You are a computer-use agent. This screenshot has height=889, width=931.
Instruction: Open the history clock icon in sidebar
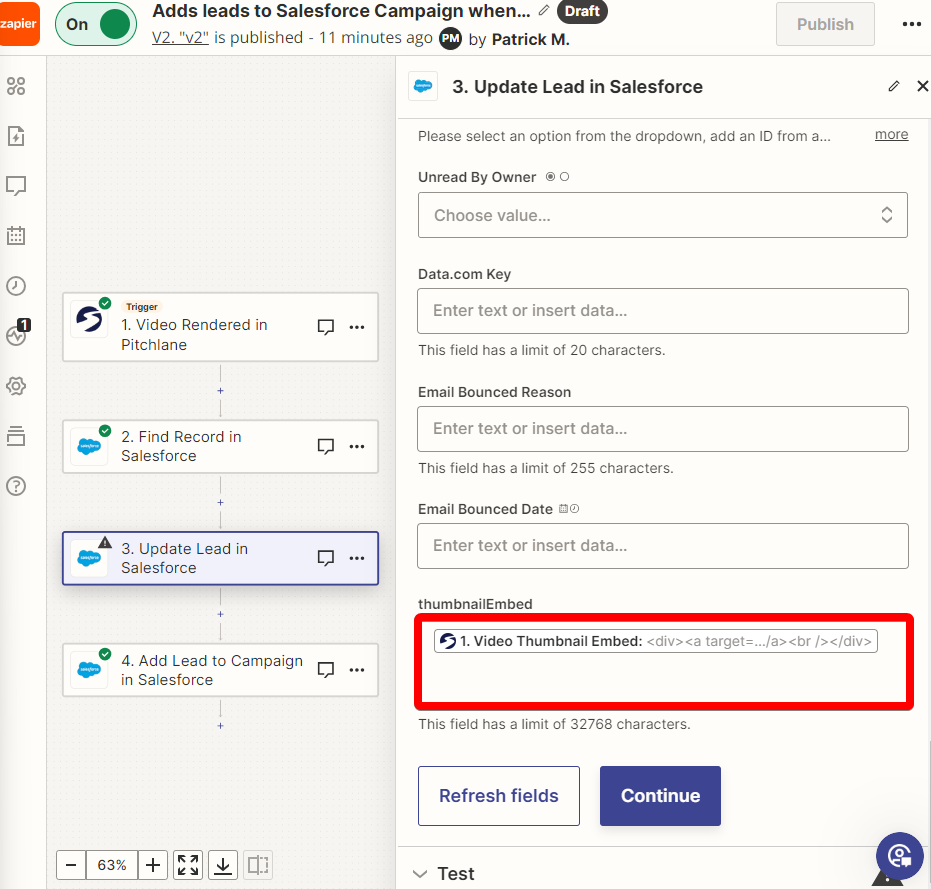tap(16, 286)
